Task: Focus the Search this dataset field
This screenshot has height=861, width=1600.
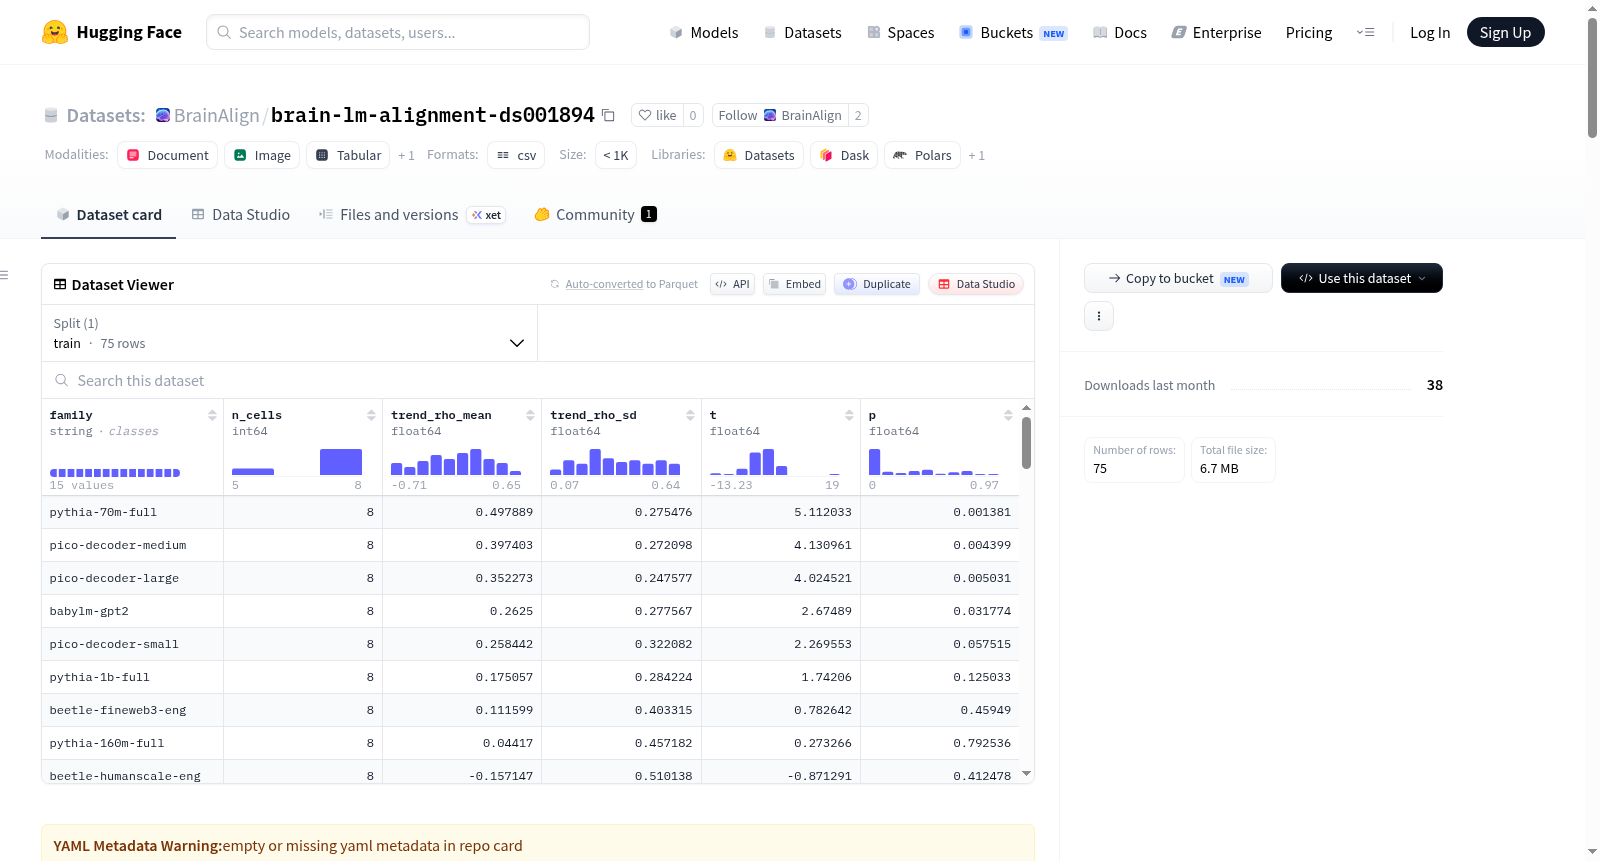Action: point(538,380)
